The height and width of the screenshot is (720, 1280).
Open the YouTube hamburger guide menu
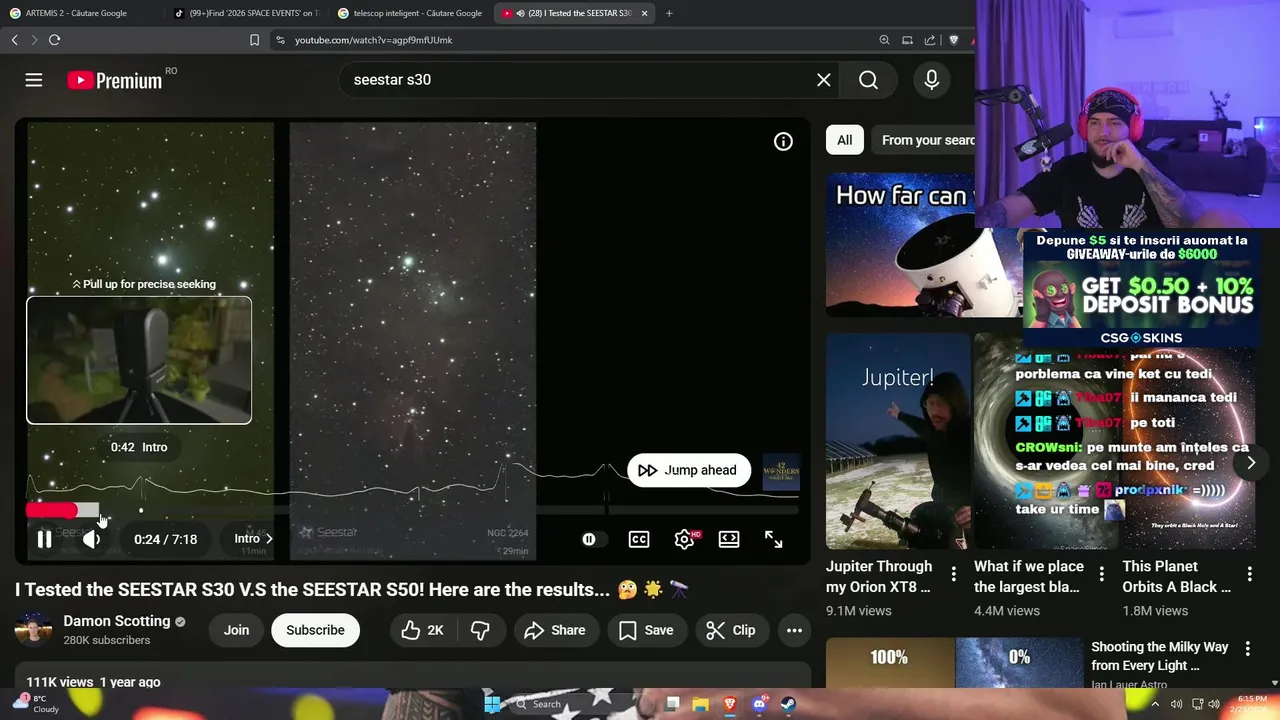point(34,80)
